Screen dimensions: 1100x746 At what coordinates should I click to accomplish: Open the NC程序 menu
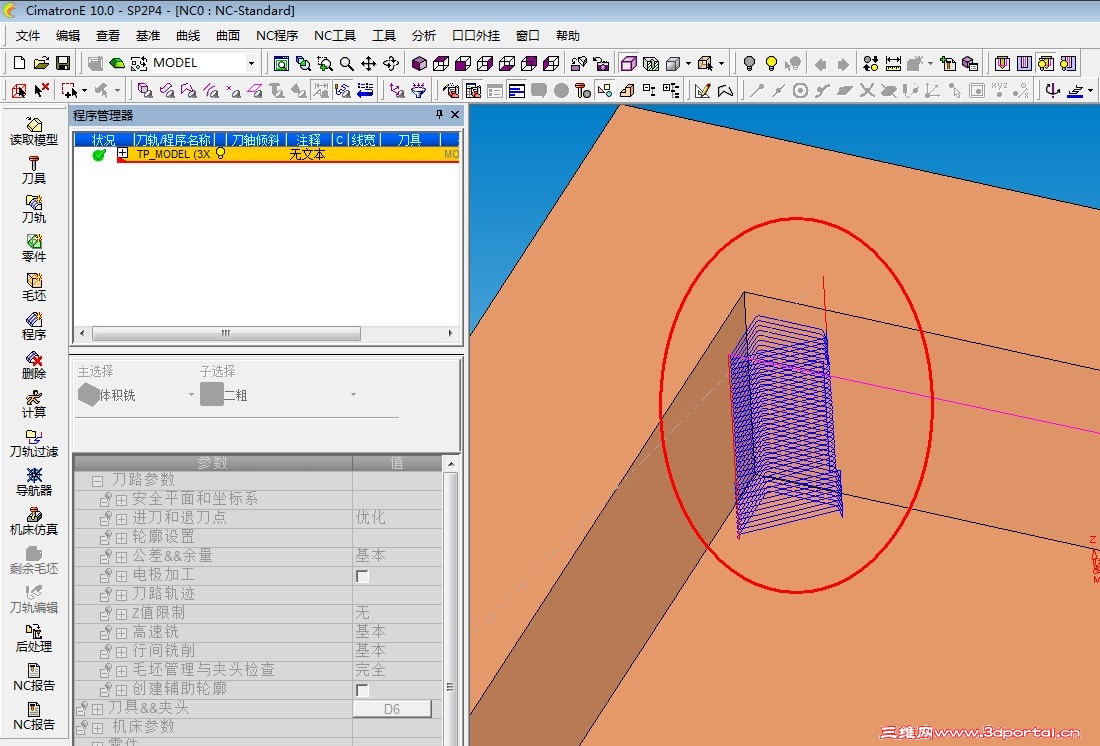point(276,36)
